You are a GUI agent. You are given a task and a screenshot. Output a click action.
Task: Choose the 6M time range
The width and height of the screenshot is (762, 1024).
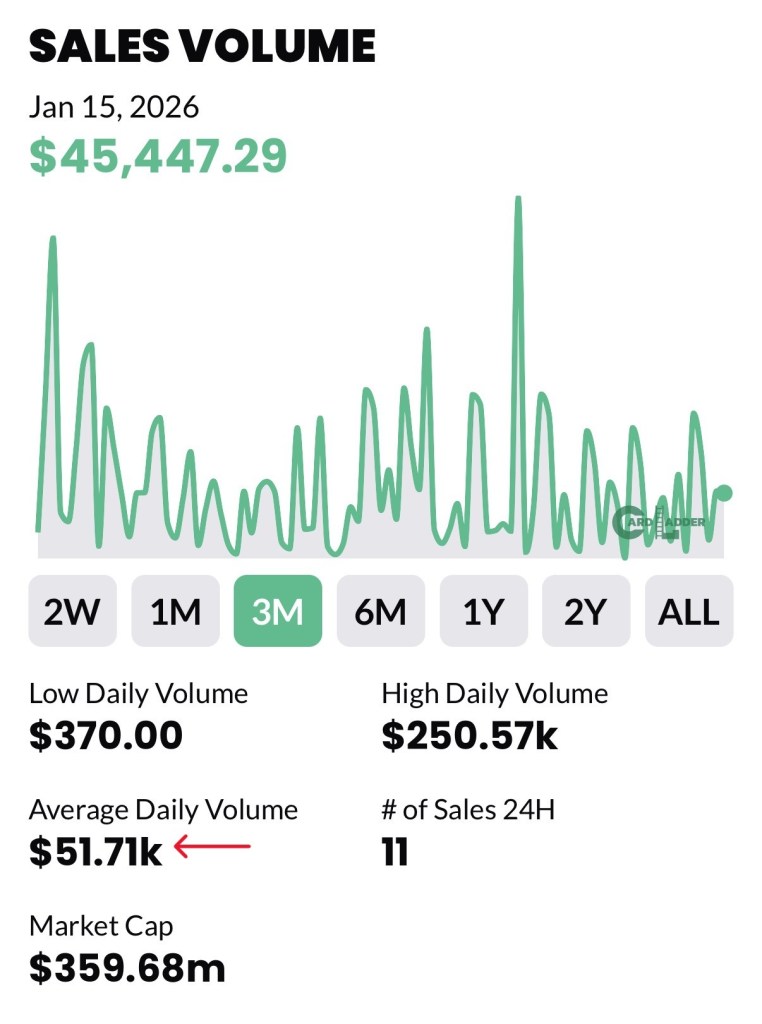[x=381, y=611]
